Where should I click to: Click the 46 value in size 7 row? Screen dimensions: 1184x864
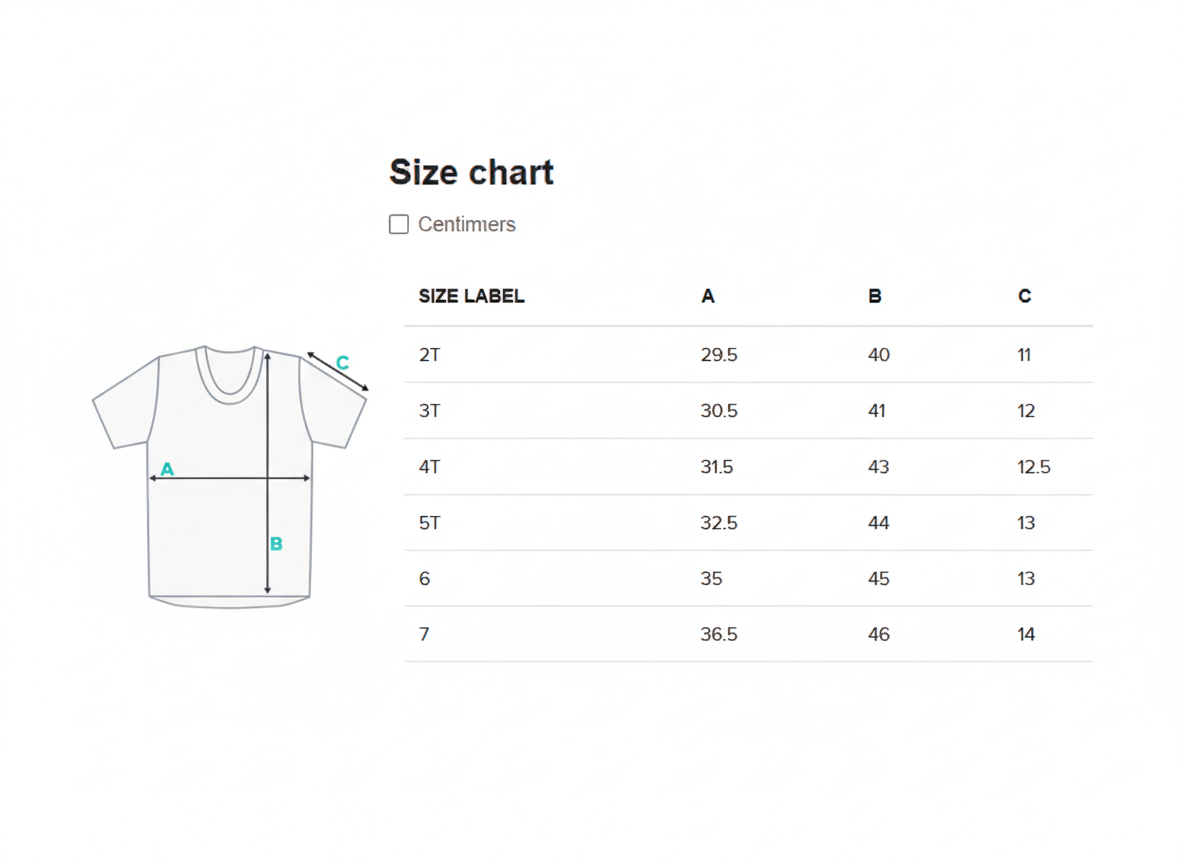879,634
